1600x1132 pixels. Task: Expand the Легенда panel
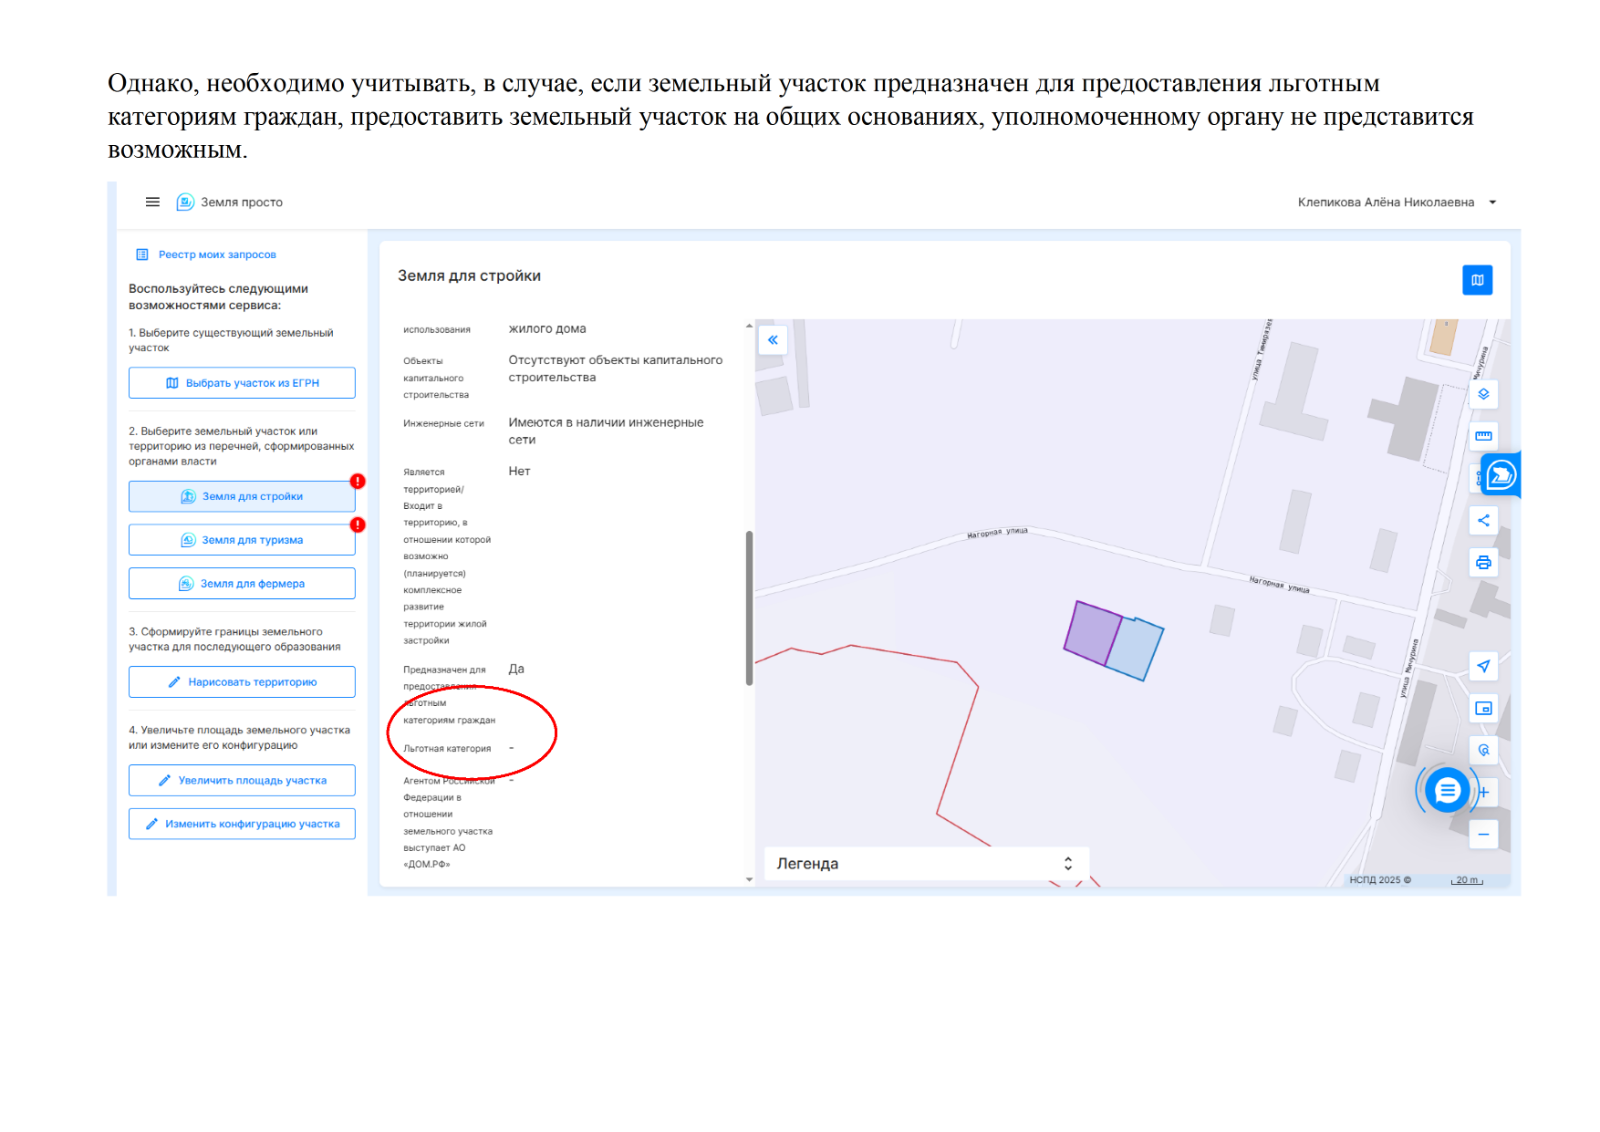point(1067,864)
